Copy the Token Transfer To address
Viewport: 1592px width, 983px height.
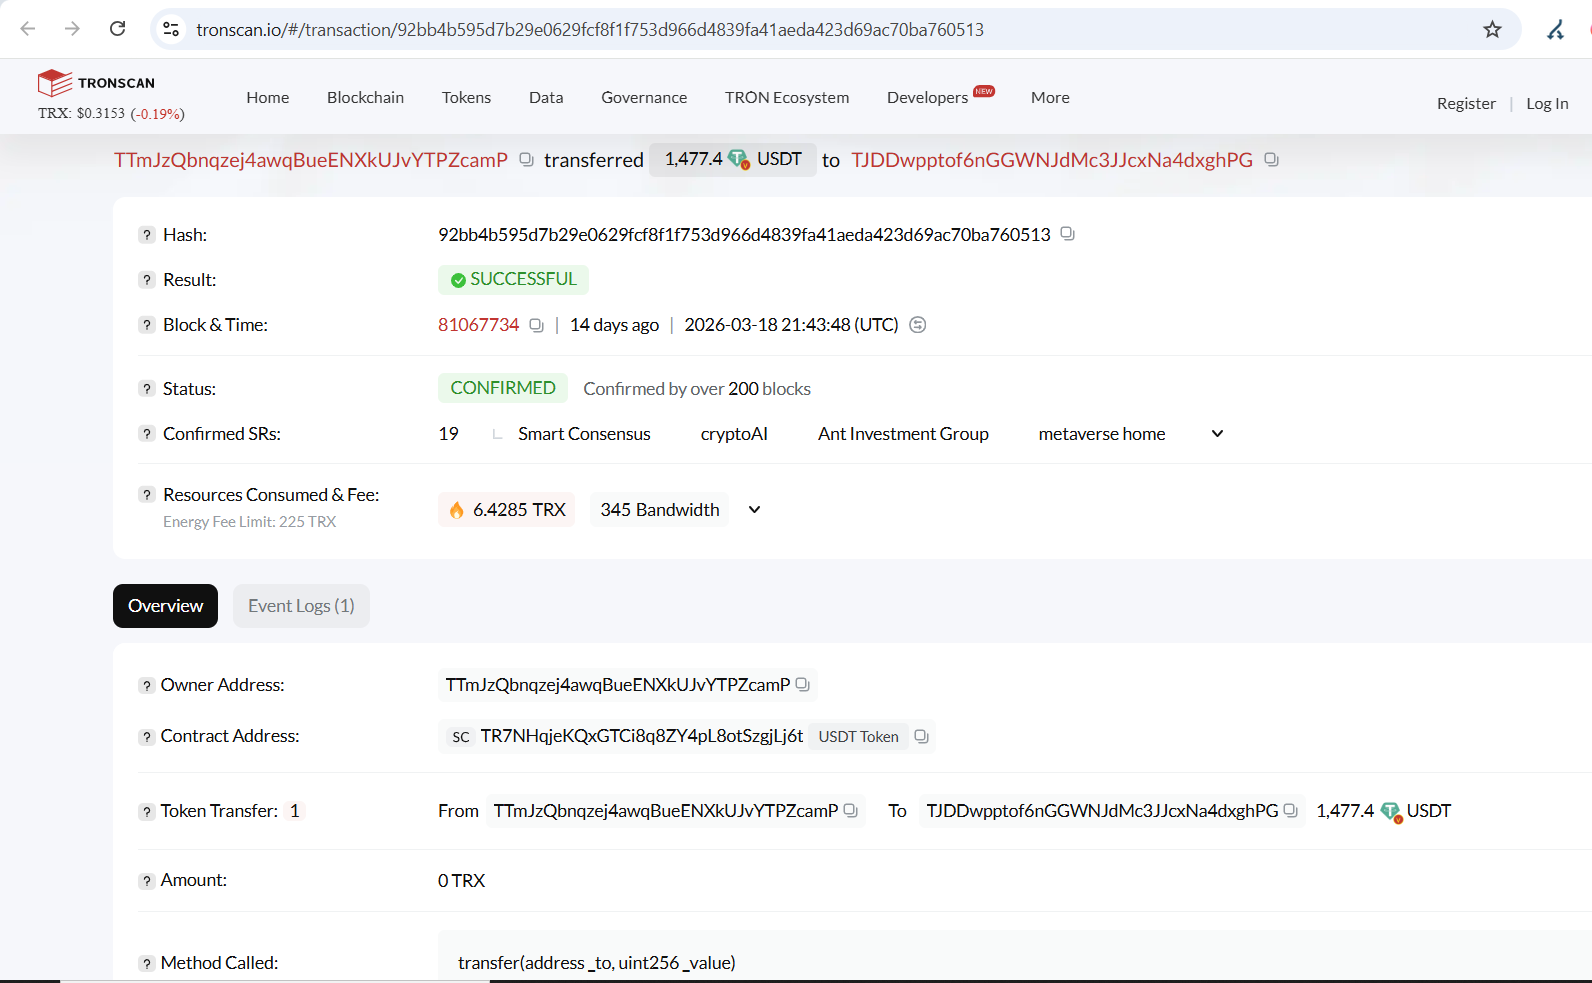[1290, 811]
